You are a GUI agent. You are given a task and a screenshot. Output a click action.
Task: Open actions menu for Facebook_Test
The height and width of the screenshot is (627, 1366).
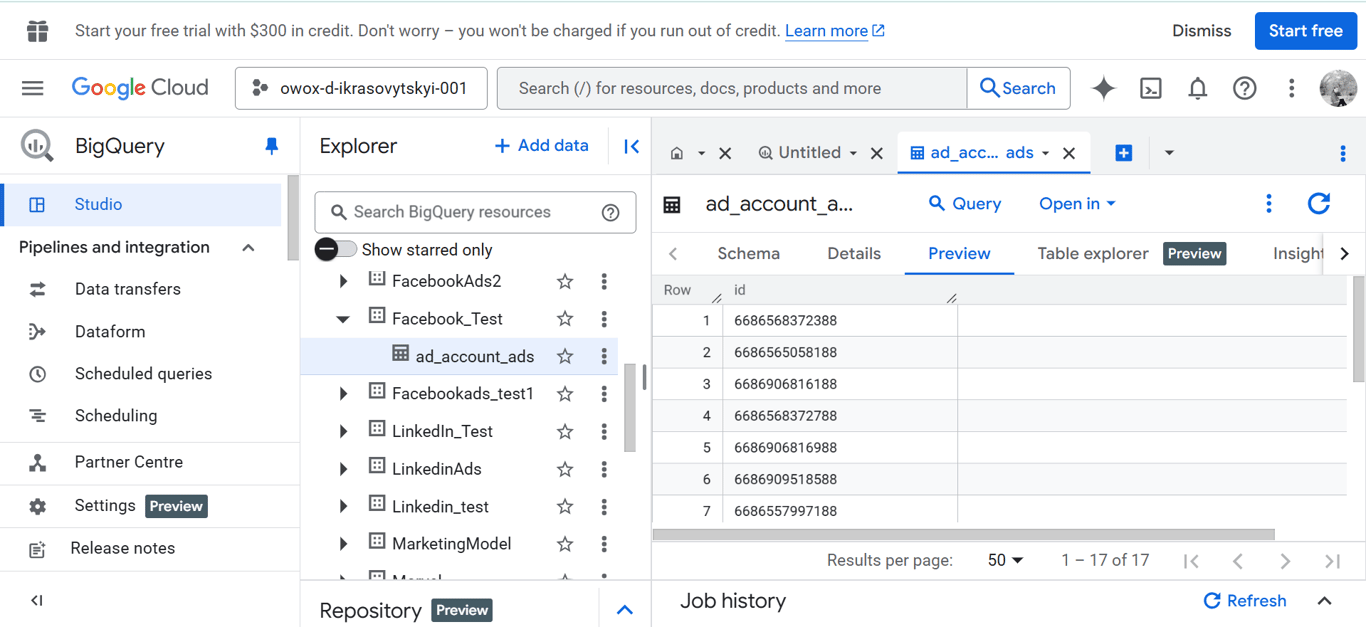tap(604, 319)
